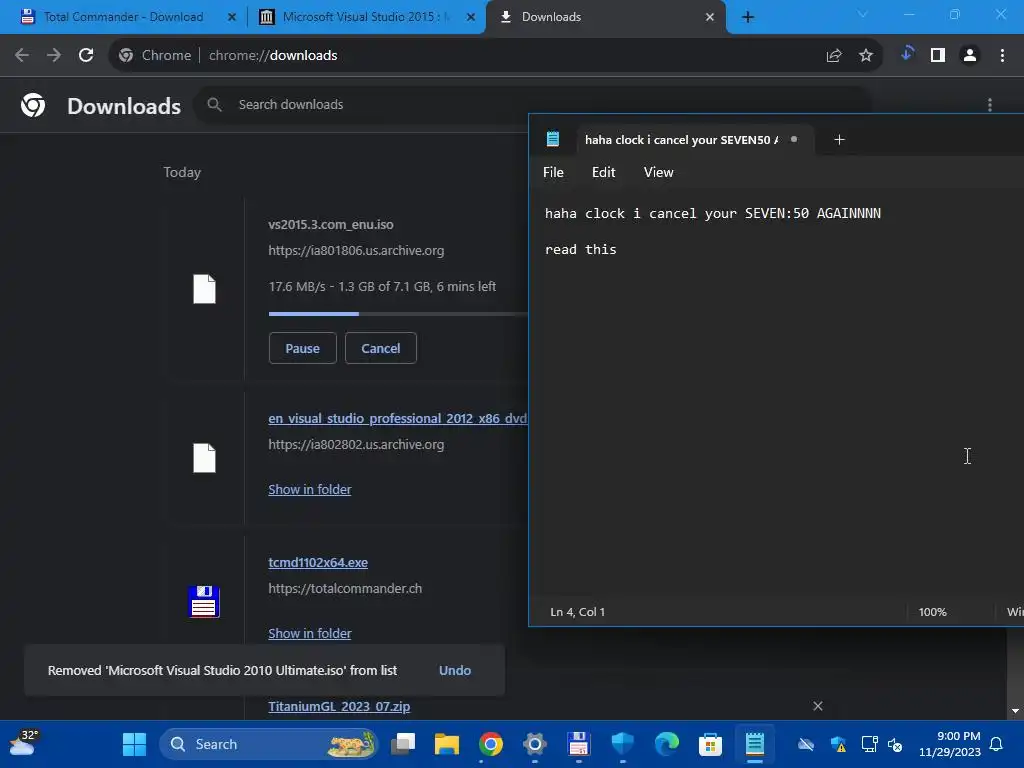Open the Chrome three-dot main menu
The height and width of the screenshot is (768, 1024).
click(1002, 56)
